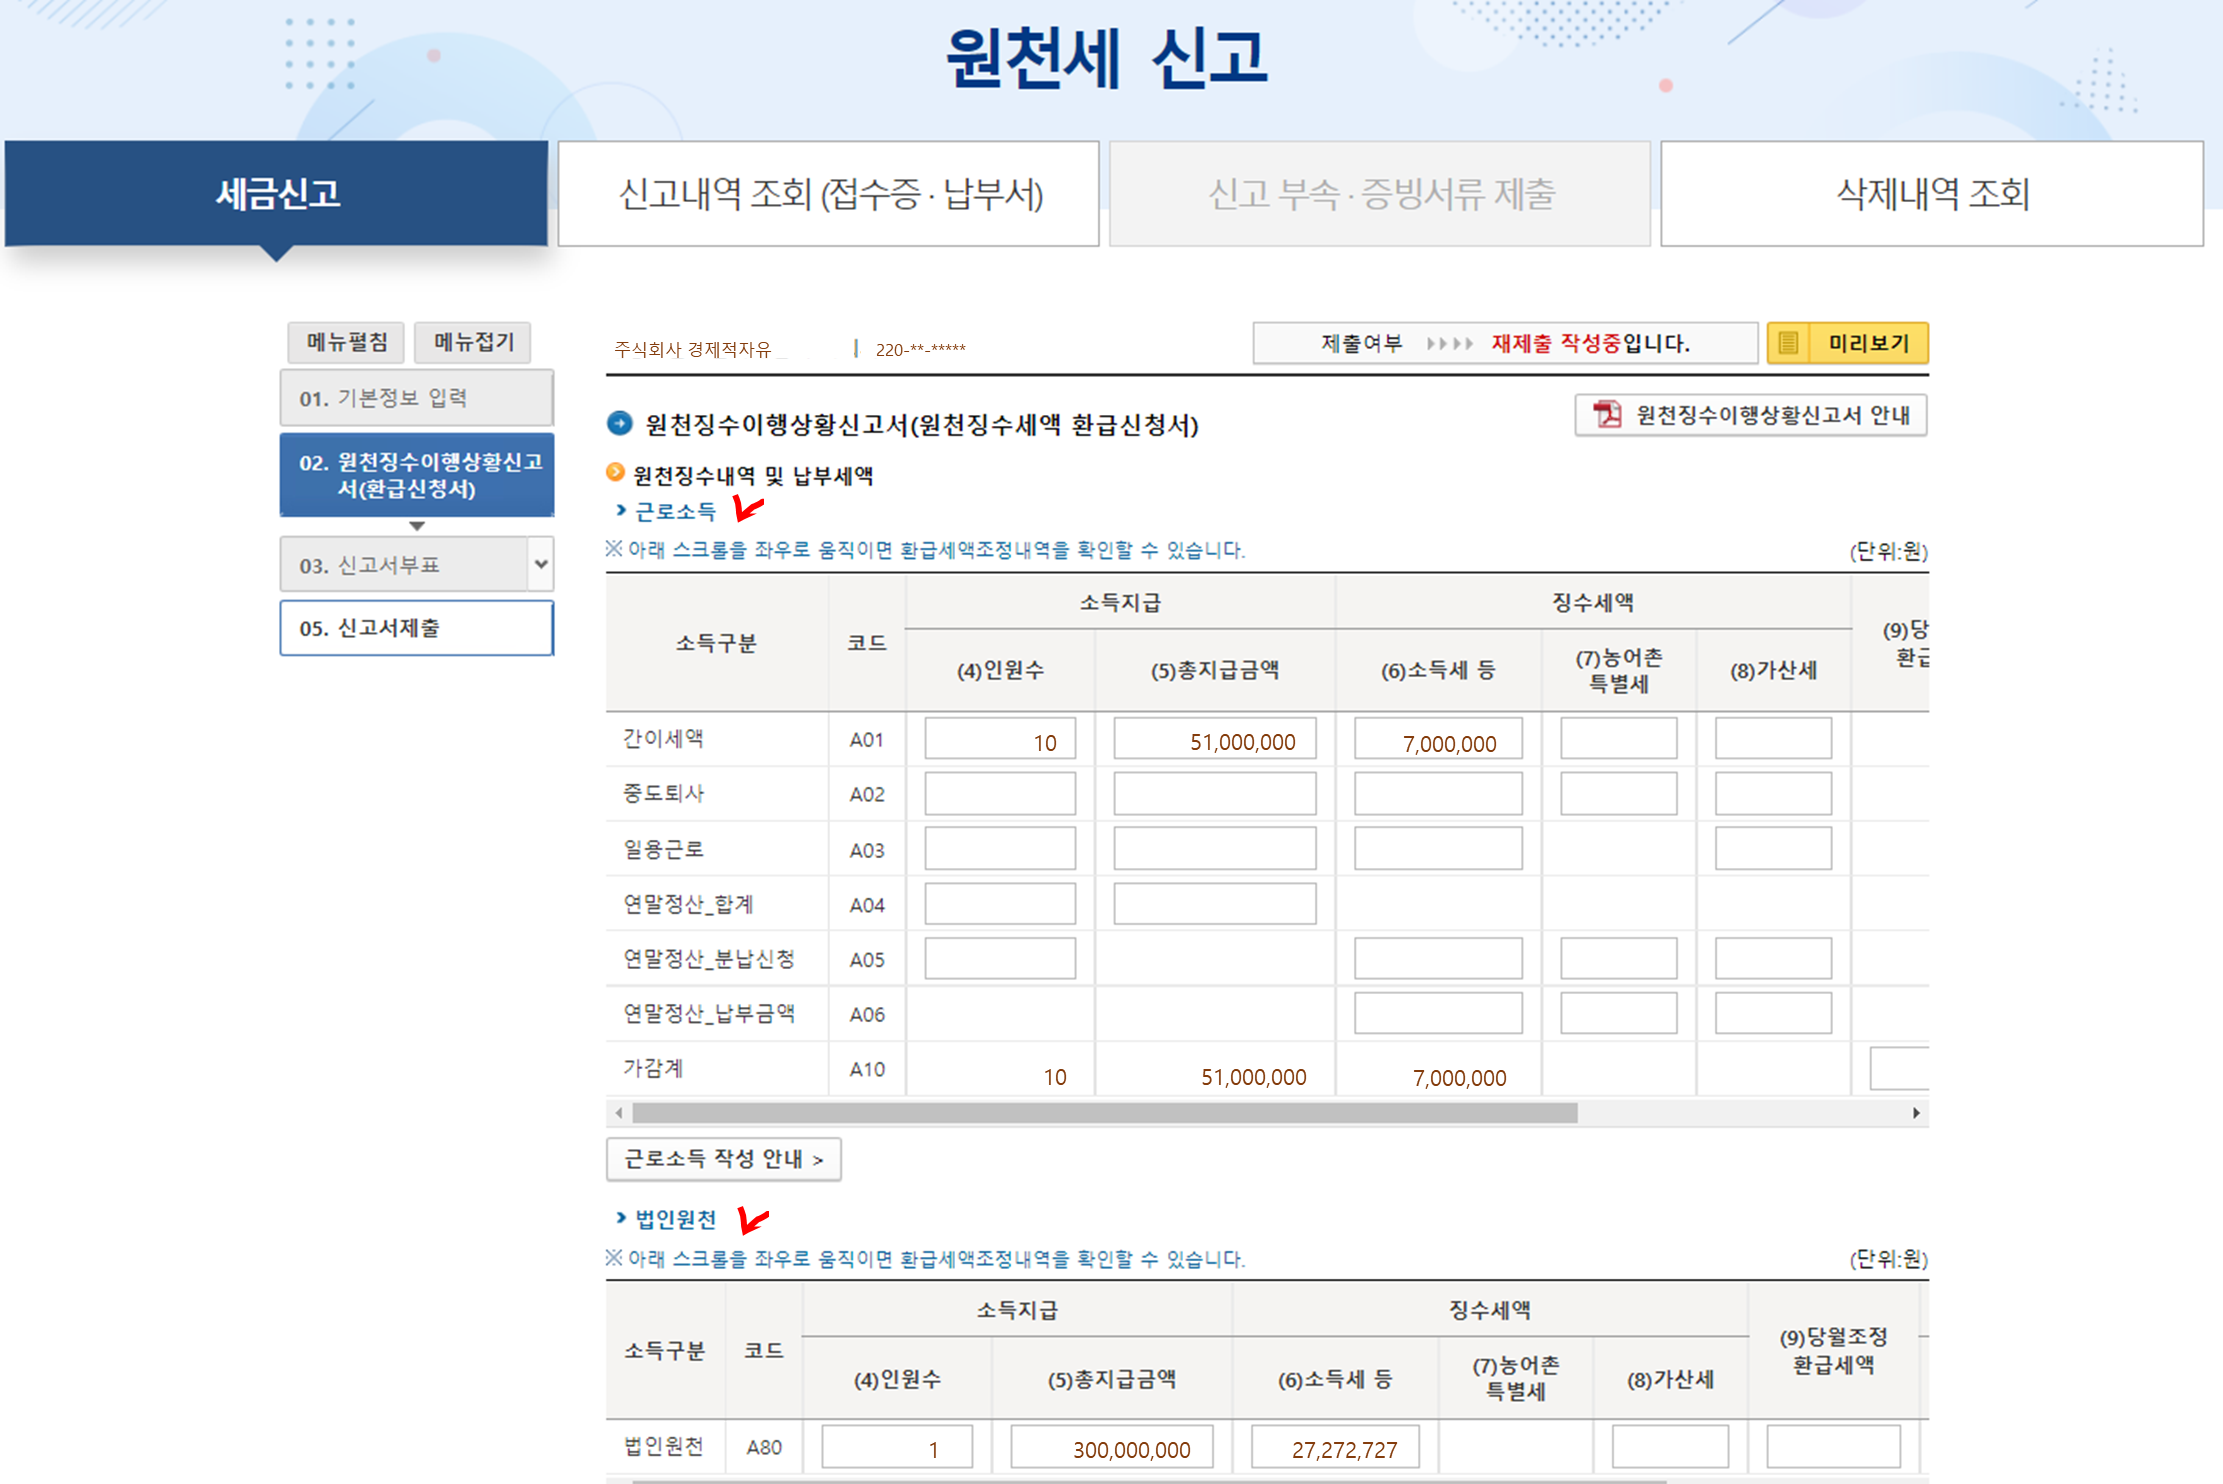Click the chevron icon next to 근로소득

(621, 511)
